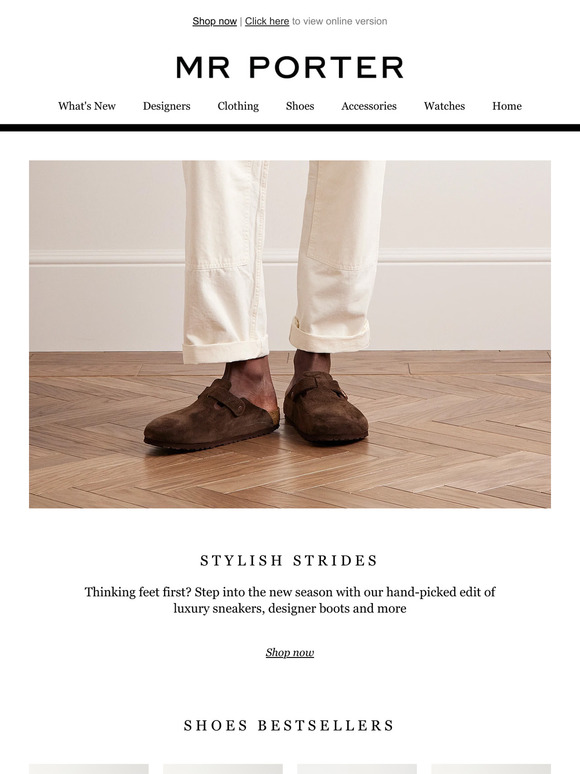580x774 pixels.
Task: Open the Home category link
Action: click(x=506, y=106)
